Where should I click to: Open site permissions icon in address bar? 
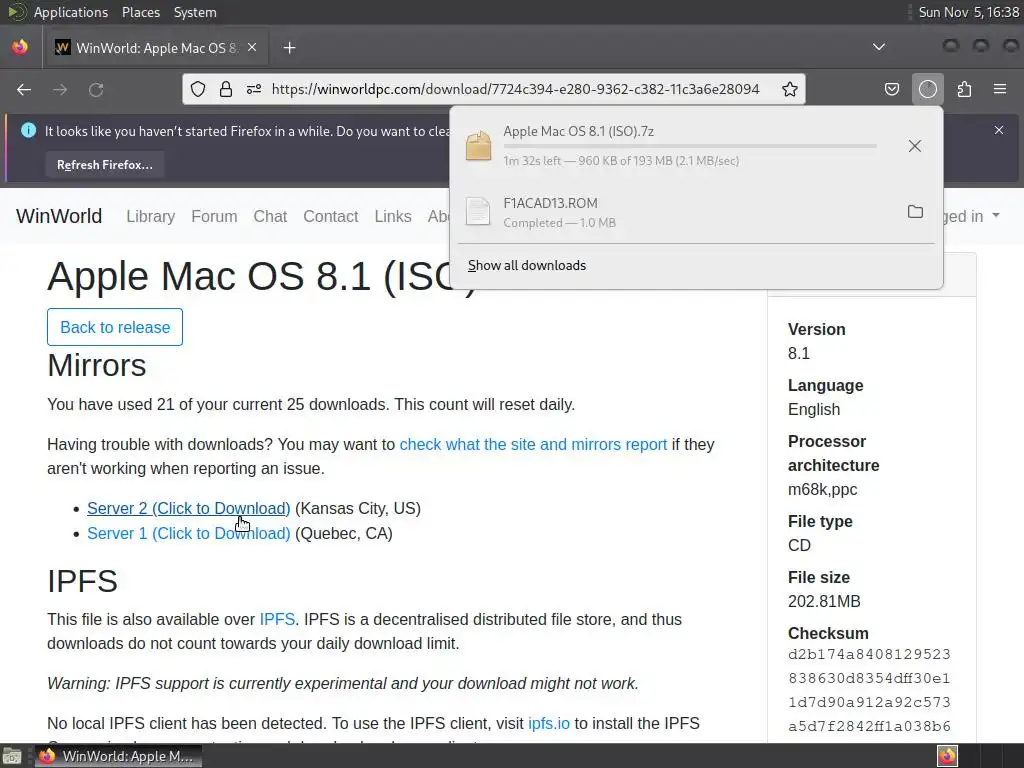pyautogui.click(x=254, y=89)
